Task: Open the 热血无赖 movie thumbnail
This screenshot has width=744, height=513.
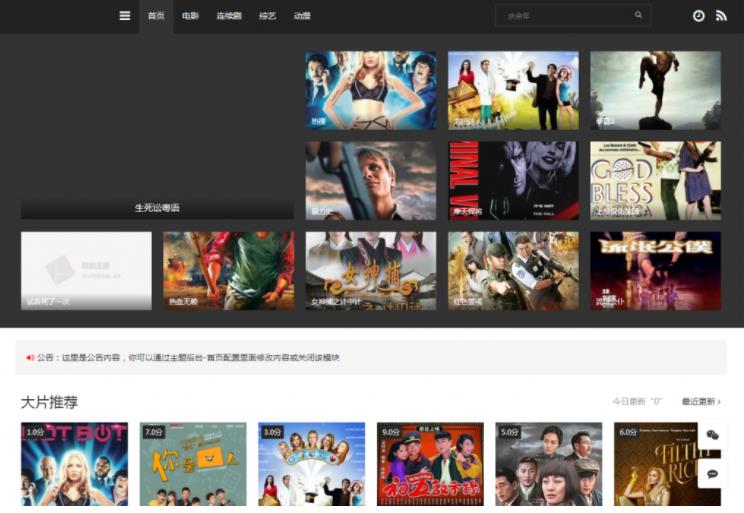Action: [229, 271]
